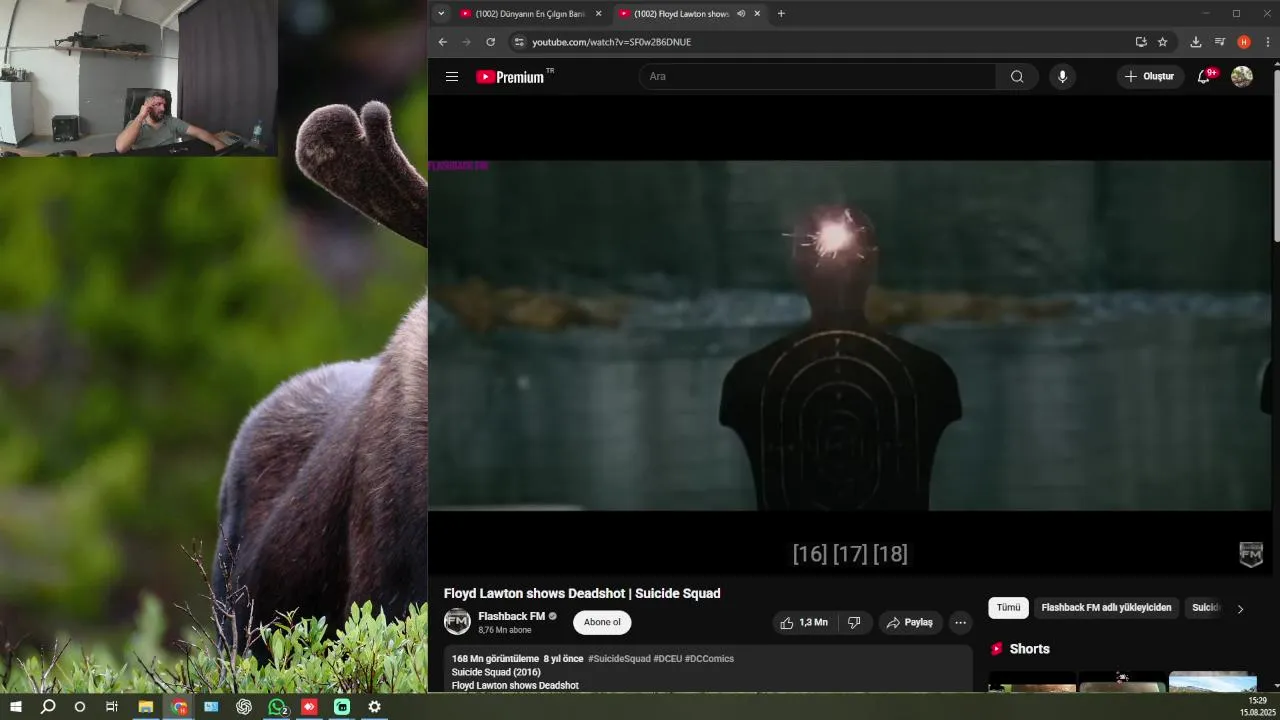The width and height of the screenshot is (1280, 720).
Task: Open Settings gear on the taskbar
Action: pyautogui.click(x=374, y=707)
